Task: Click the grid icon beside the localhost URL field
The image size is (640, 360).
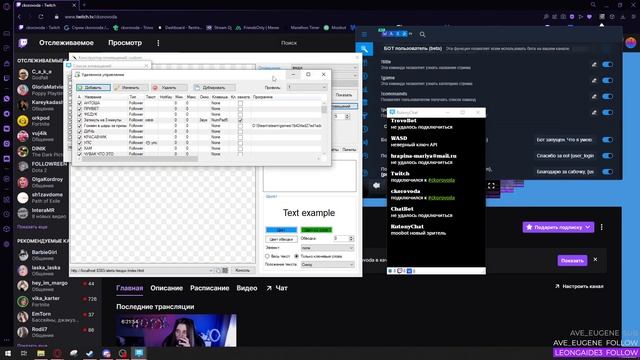Action: (225, 270)
